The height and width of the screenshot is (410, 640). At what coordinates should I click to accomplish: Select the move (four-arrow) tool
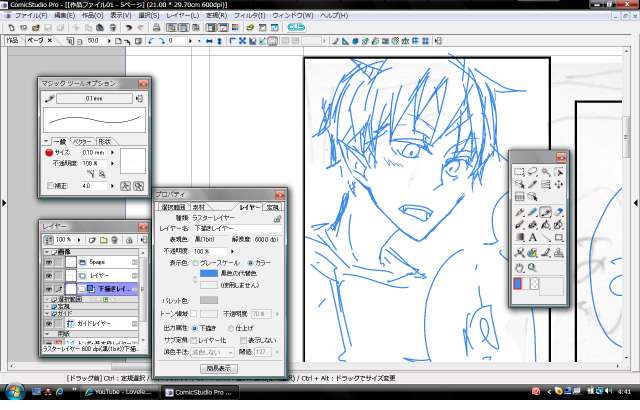click(x=558, y=184)
